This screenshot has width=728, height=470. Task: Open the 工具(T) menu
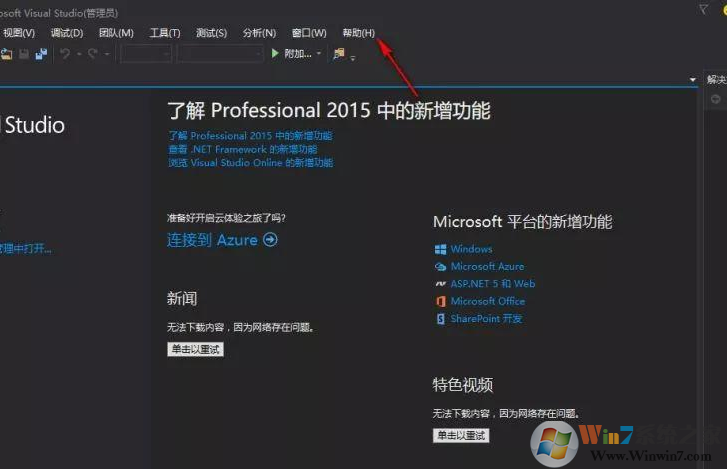pyautogui.click(x=165, y=33)
